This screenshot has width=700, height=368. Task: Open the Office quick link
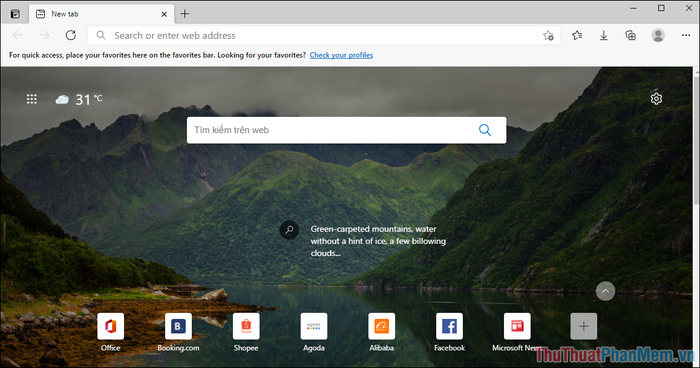[x=110, y=332]
